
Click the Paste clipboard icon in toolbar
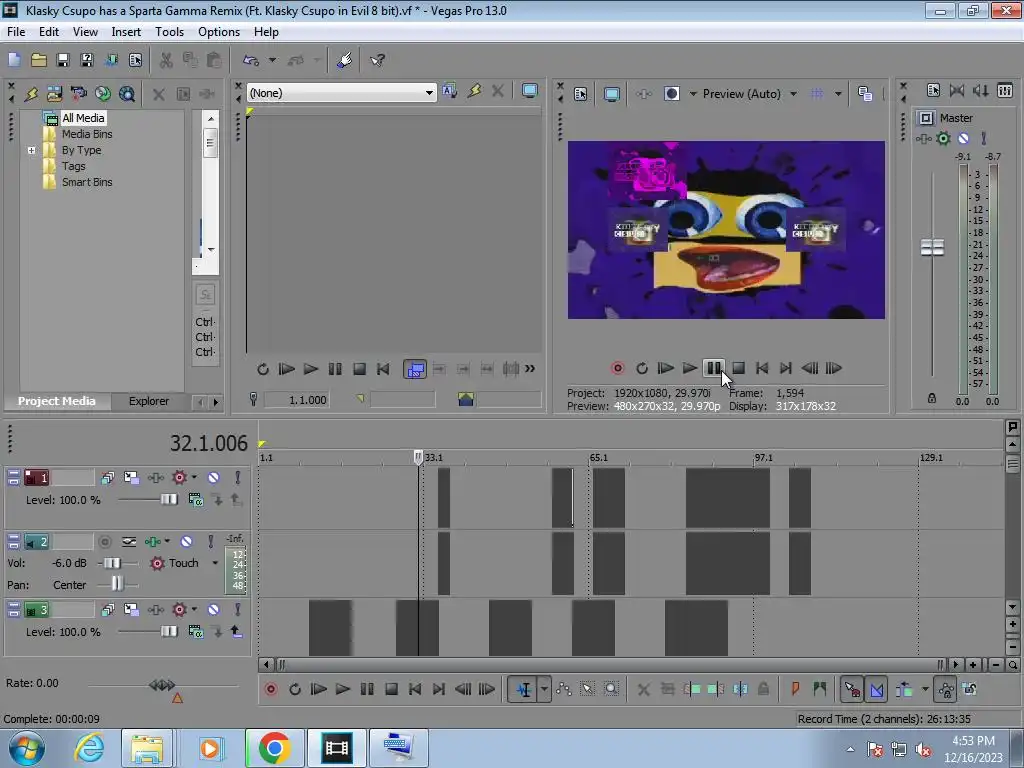214,60
